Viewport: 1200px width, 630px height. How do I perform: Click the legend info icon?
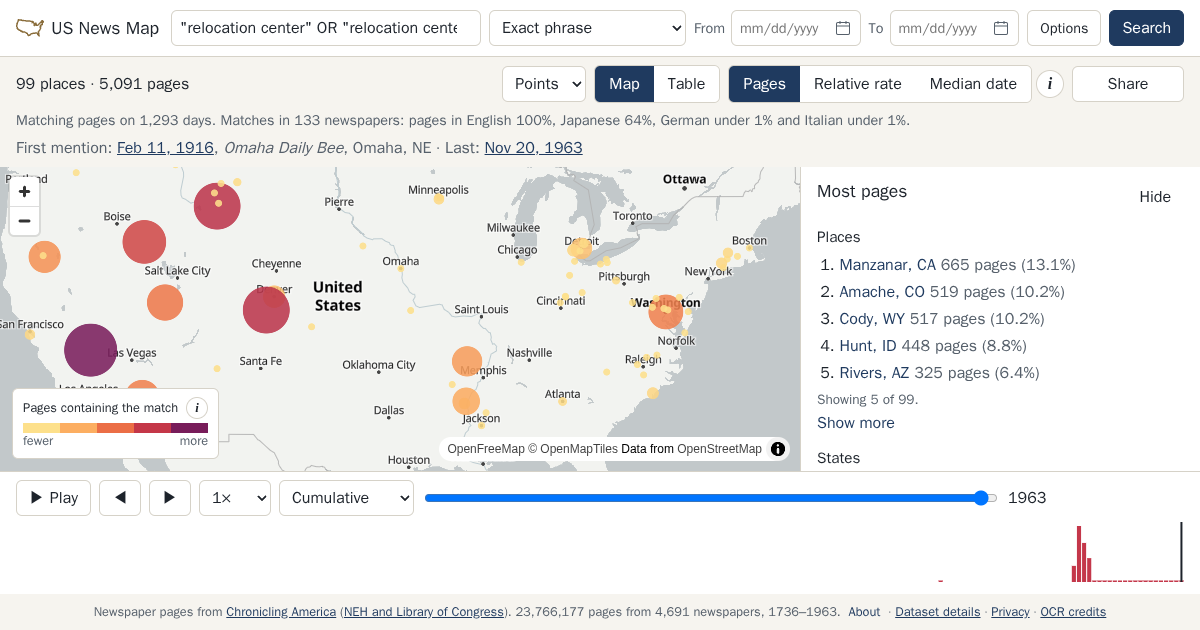(197, 408)
